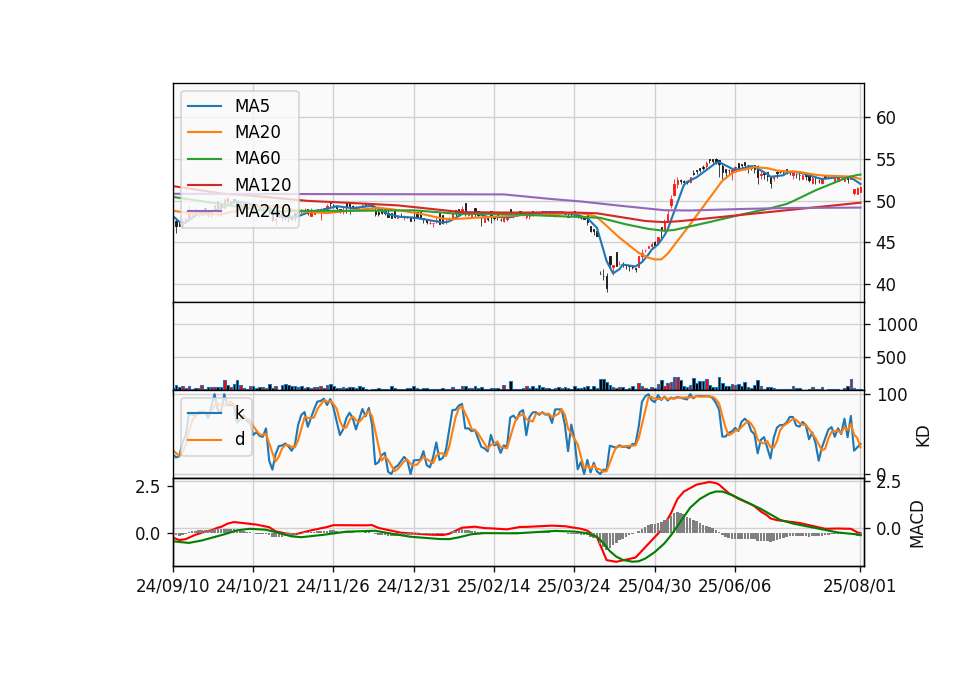Click the MA60 legend label
The height and width of the screenshot is (690, 960).
[257, 159]
